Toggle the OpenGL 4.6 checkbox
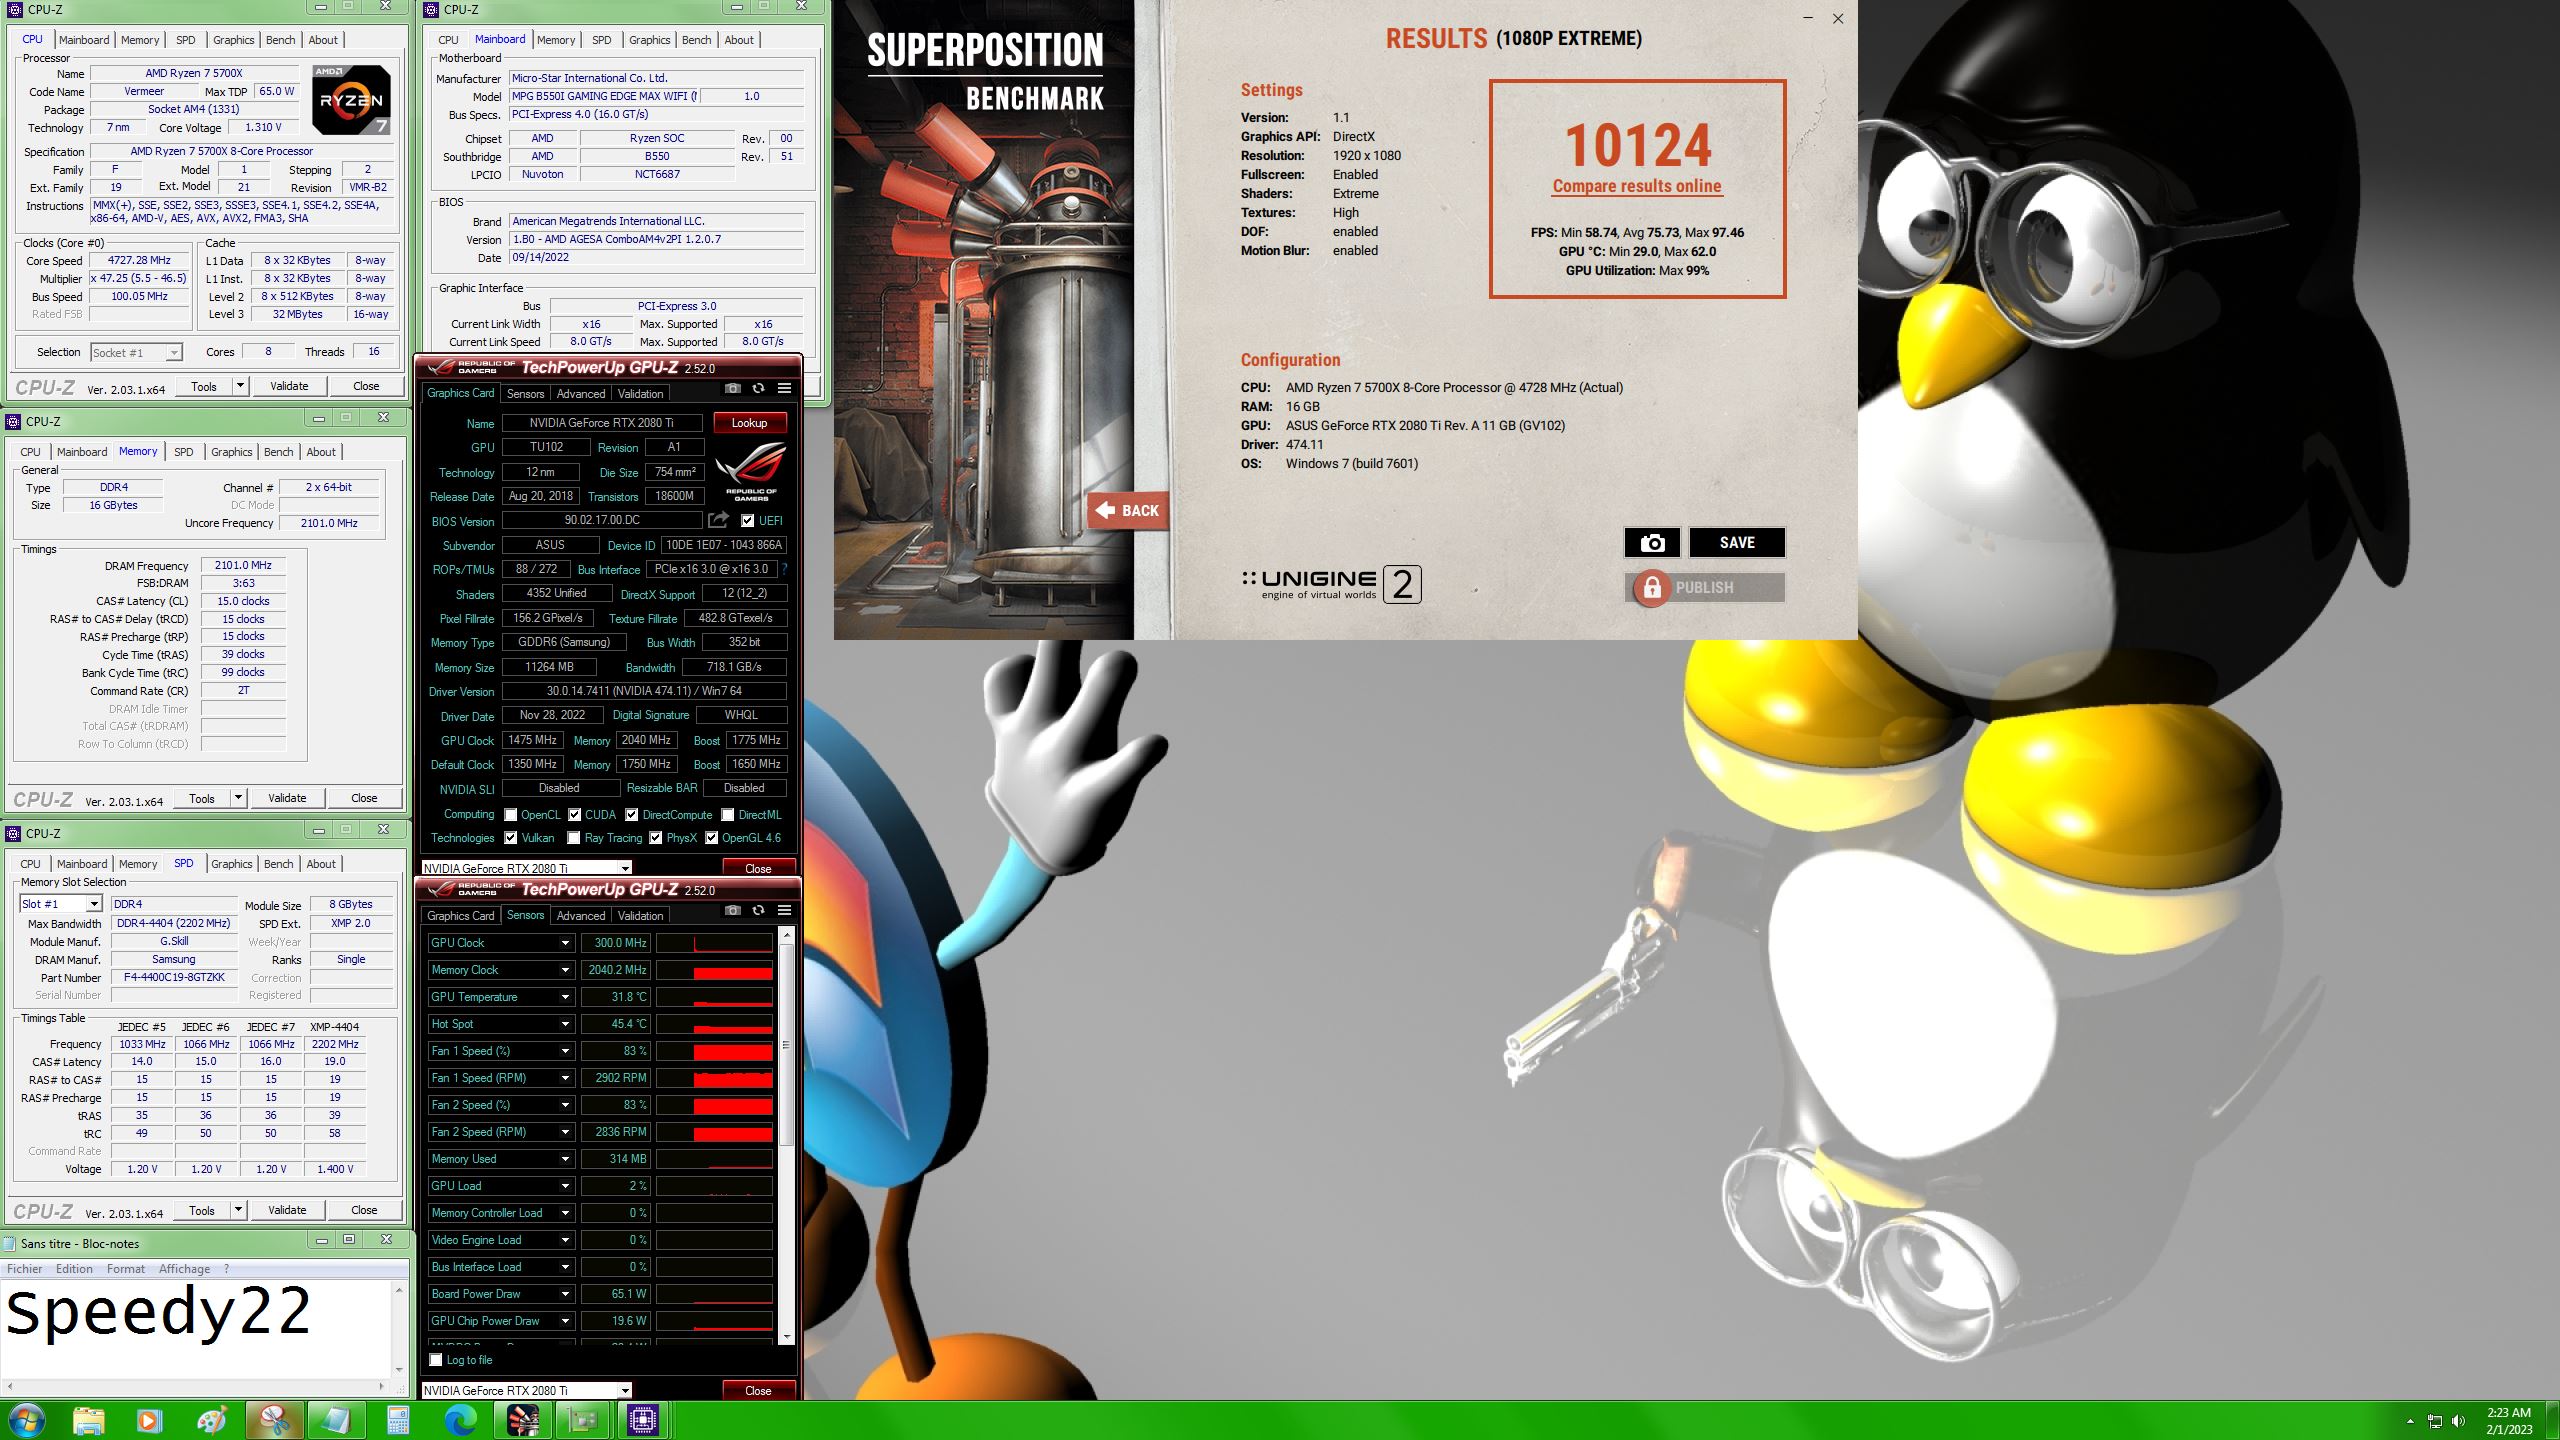Image resolution: width=2560 pixels, height=1440 pixels. [x=712, y=838]
